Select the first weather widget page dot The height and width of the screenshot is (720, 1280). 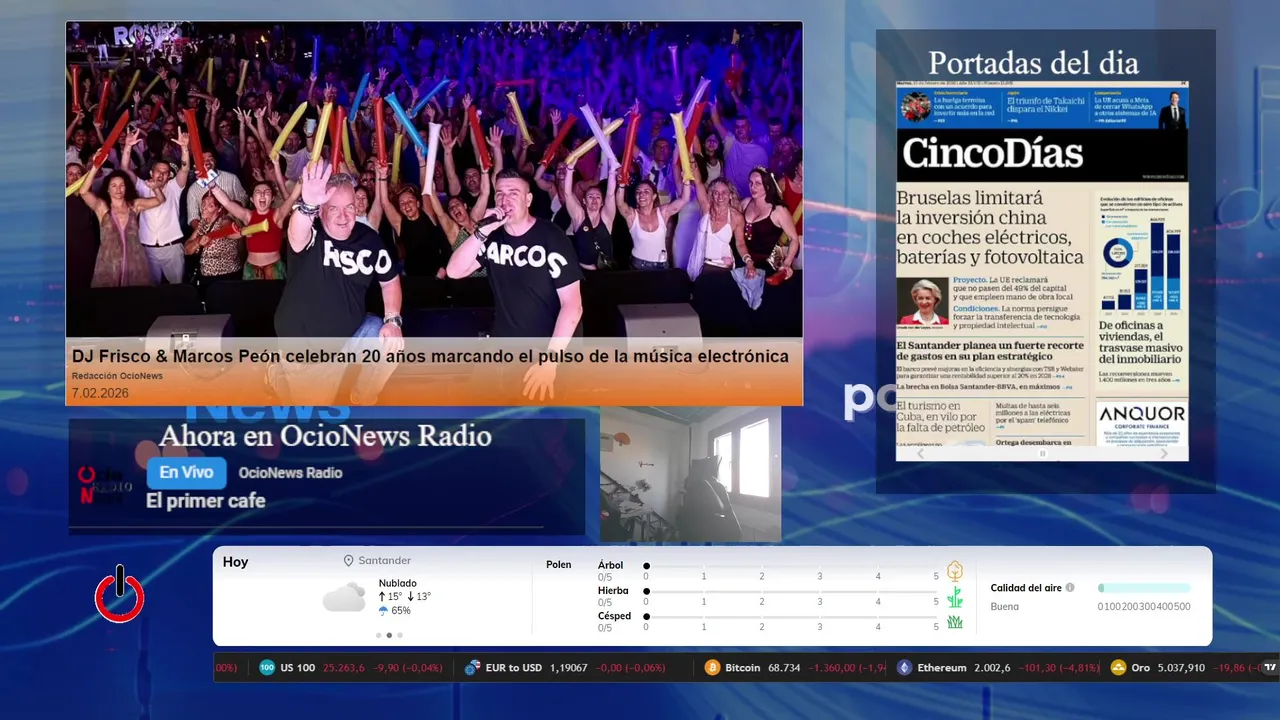point(379,635)
